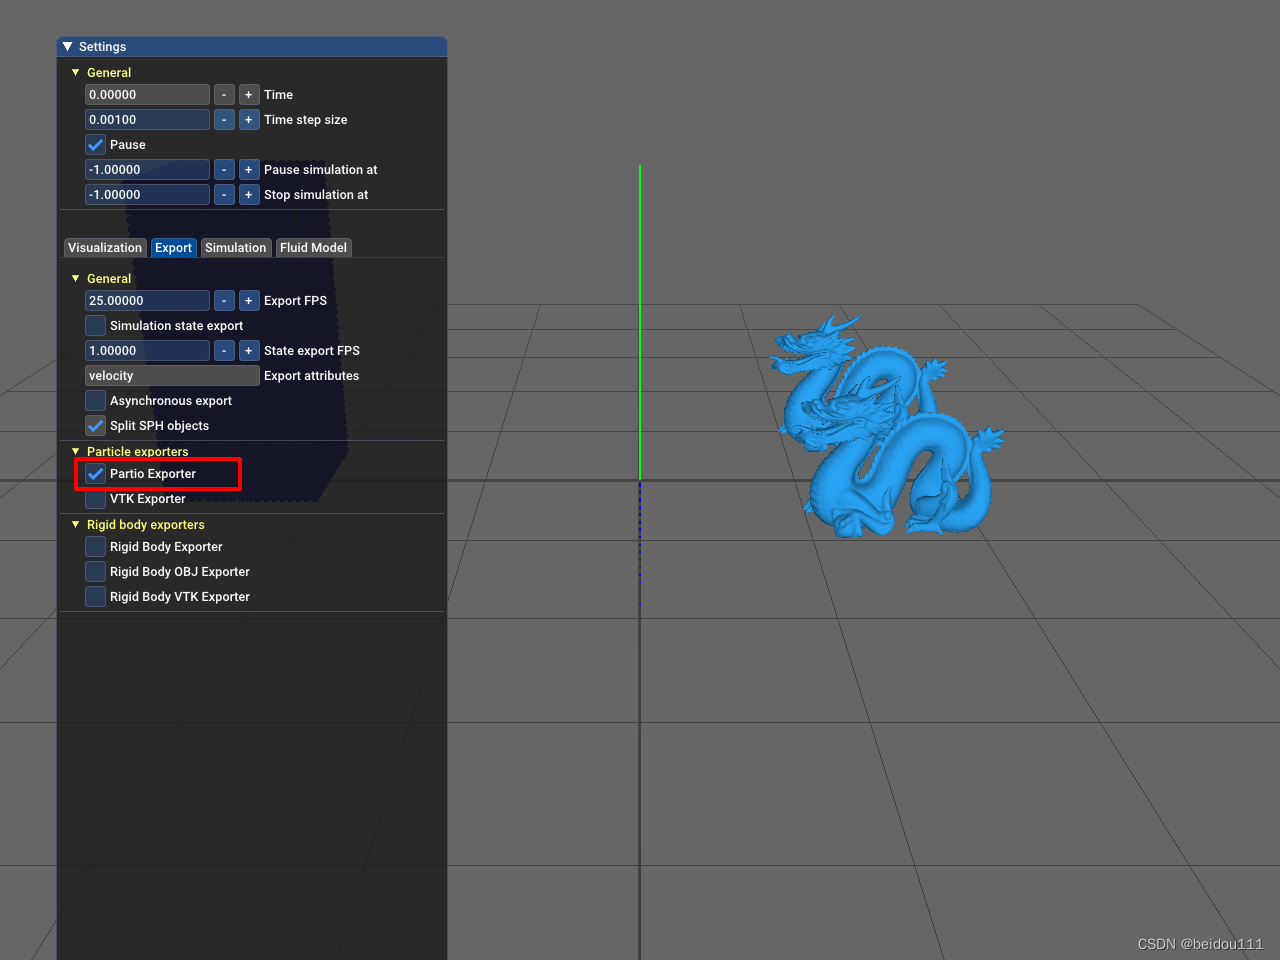Decrease Stop simulation at value
1280x960 pixels.
224,195
